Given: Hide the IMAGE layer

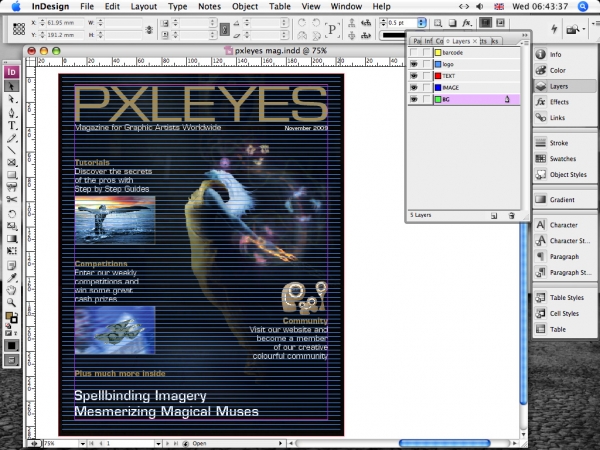Looking at the screenshot, I should click(414, 88).
